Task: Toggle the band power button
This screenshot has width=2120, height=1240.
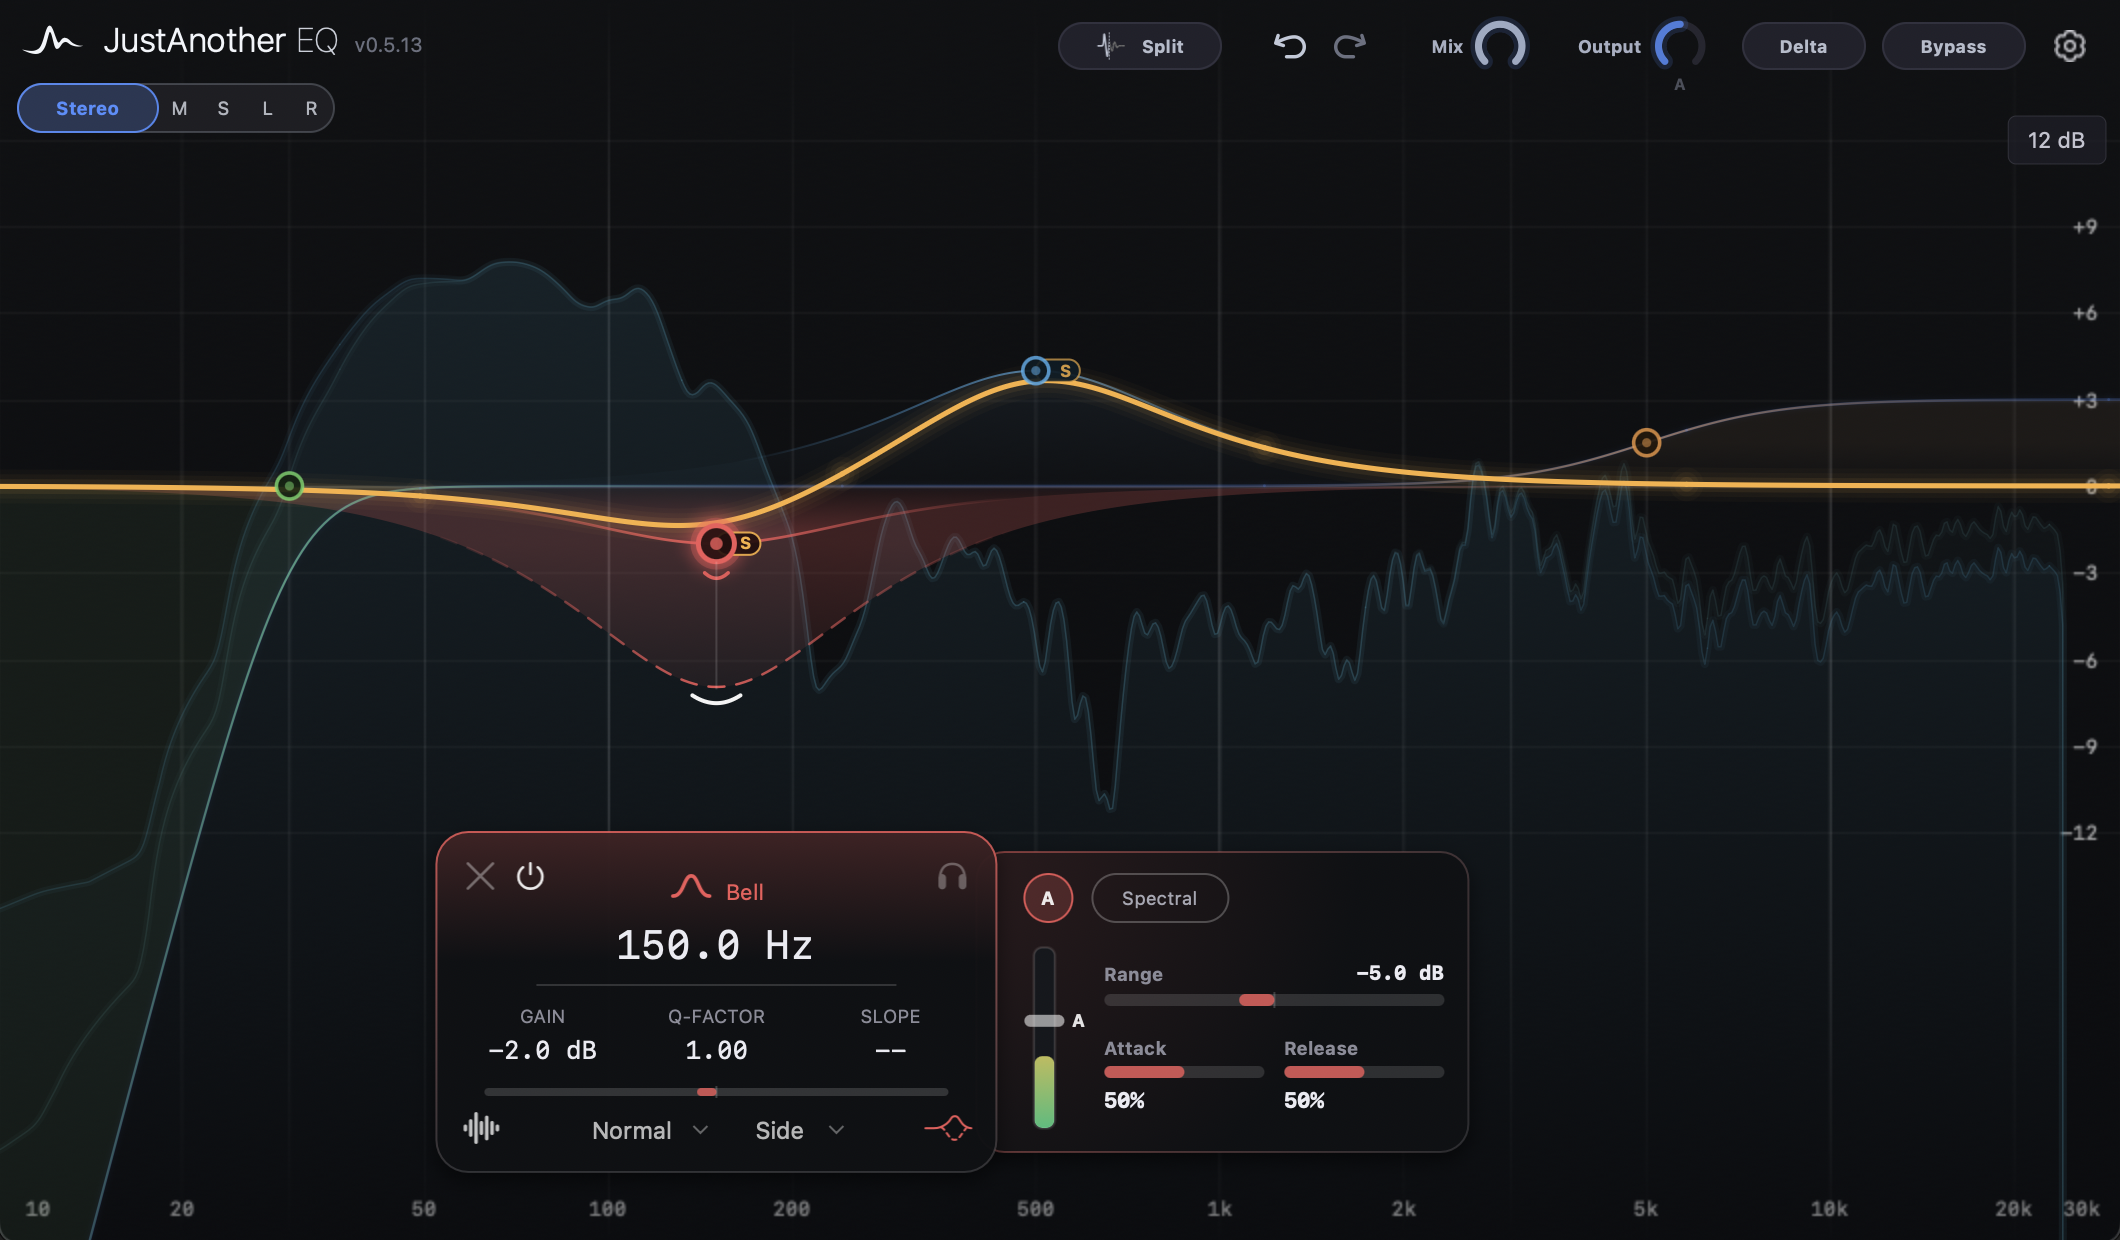Action: click(x=531, y=876)
